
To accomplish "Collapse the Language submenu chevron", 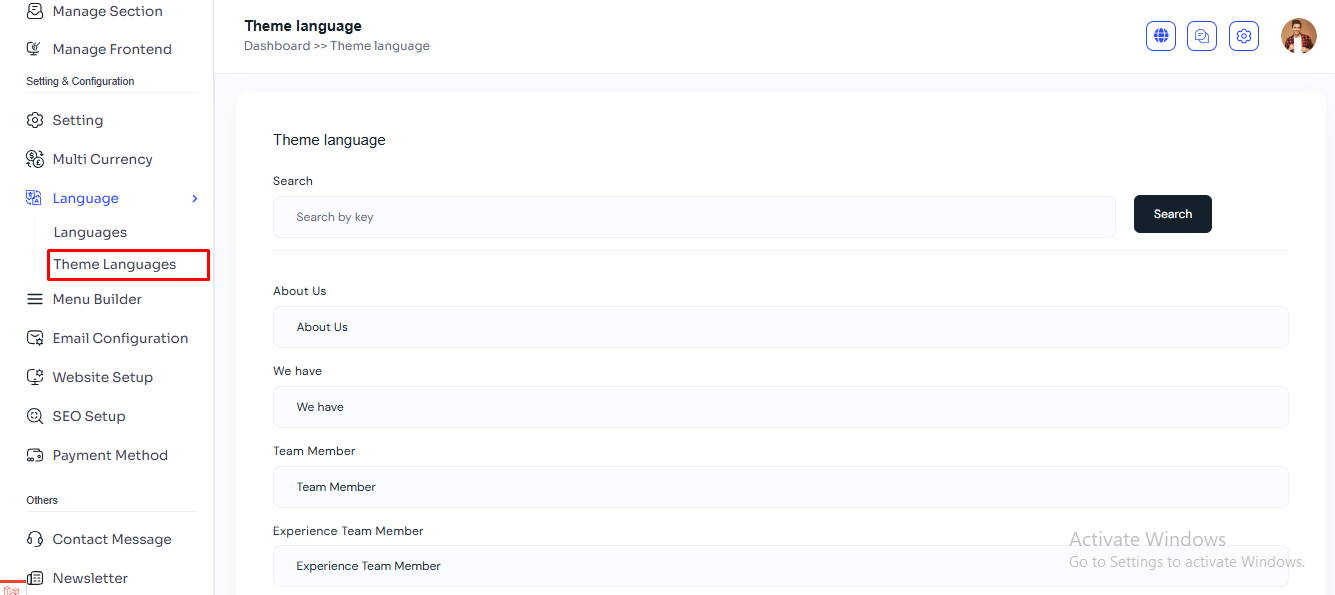I will pyautogui.click(x=195, y=199).
